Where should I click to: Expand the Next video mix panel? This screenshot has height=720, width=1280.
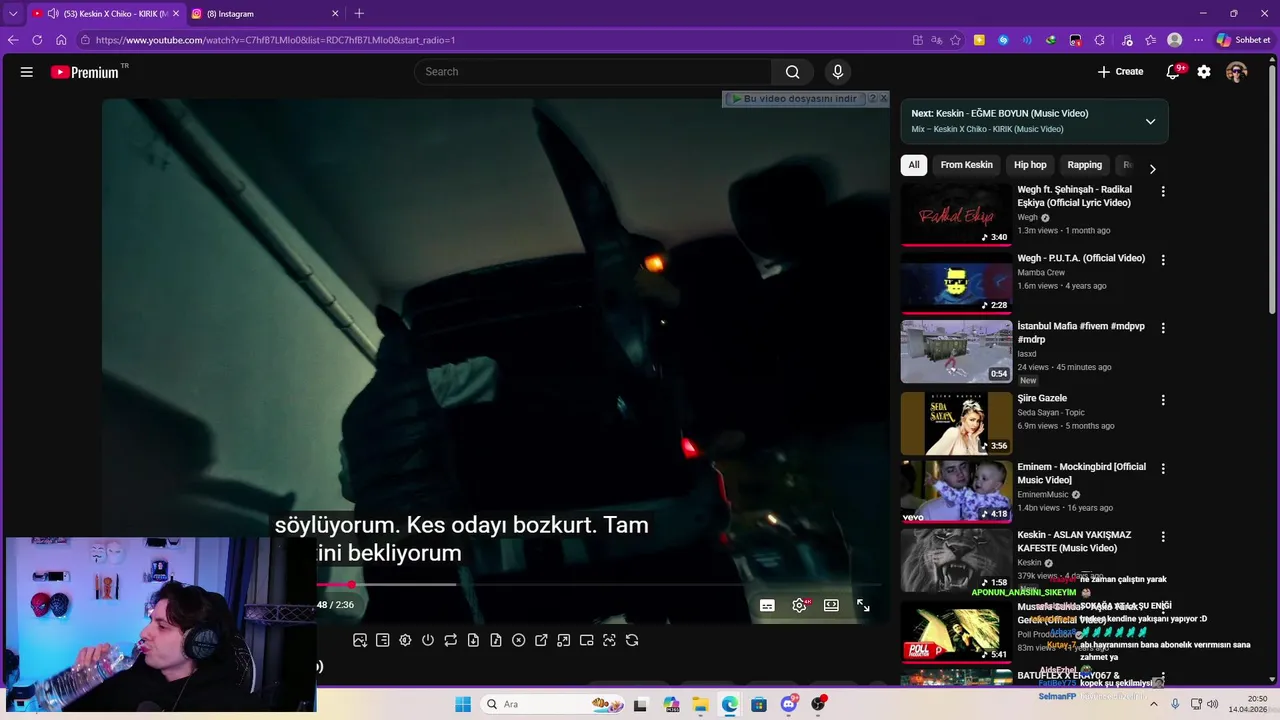(1150, 121)
